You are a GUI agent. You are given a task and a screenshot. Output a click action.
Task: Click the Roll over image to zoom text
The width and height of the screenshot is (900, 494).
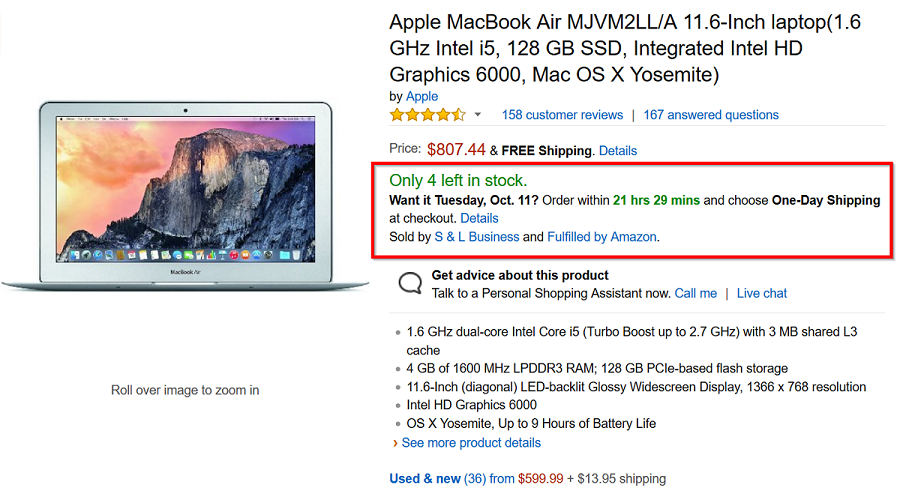point(185,390)
